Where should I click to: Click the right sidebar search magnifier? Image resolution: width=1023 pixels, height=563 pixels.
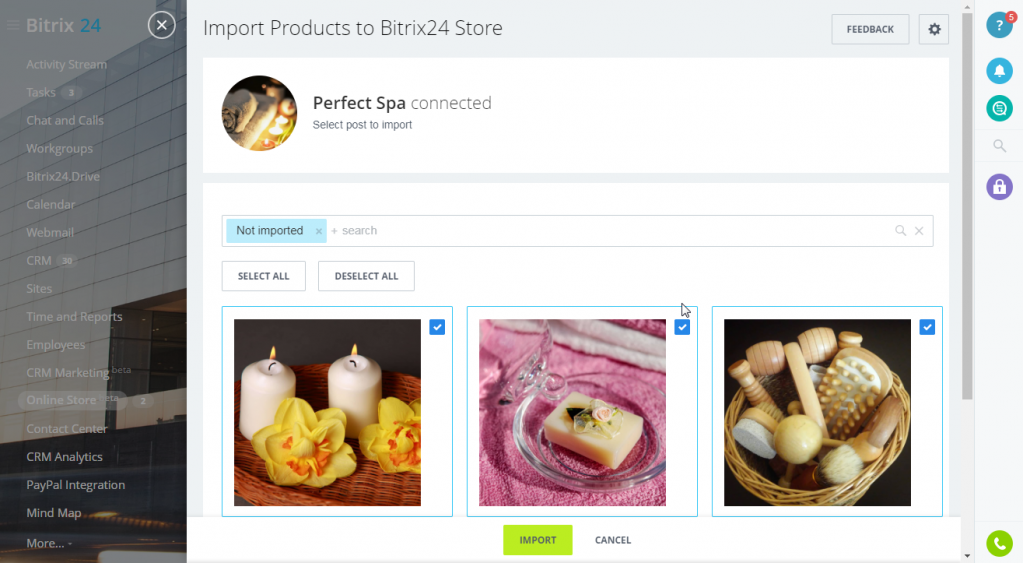(x=999, y=145)
